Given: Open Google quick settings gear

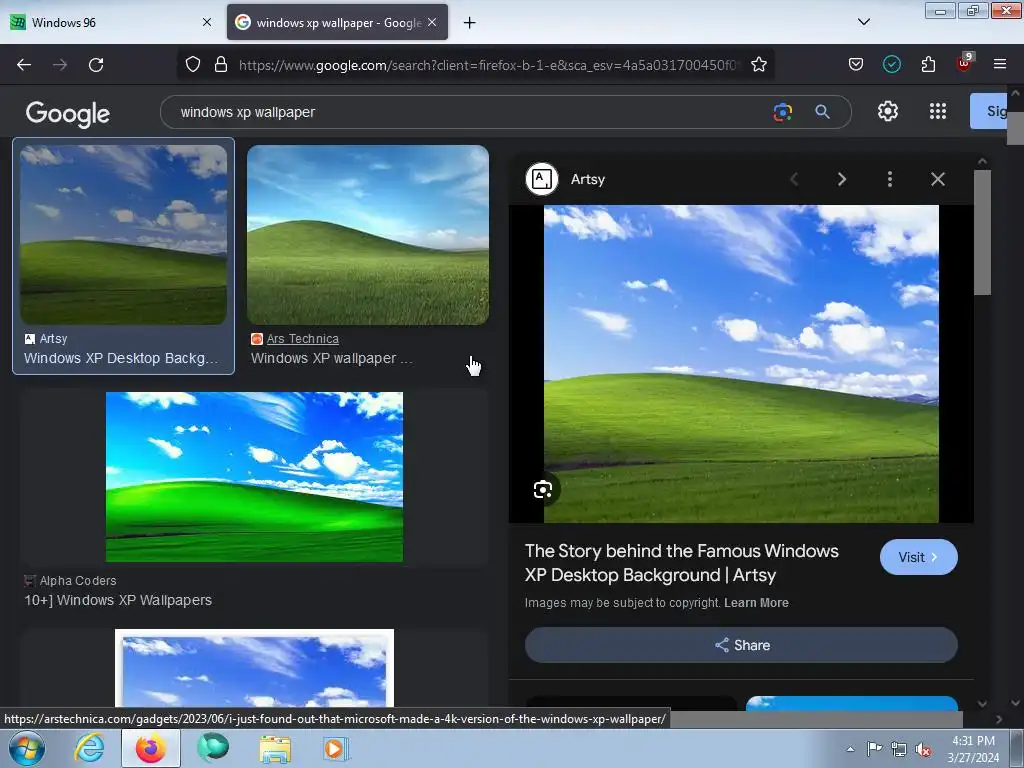Looking at the screenshot, I should tap(888, 111).
